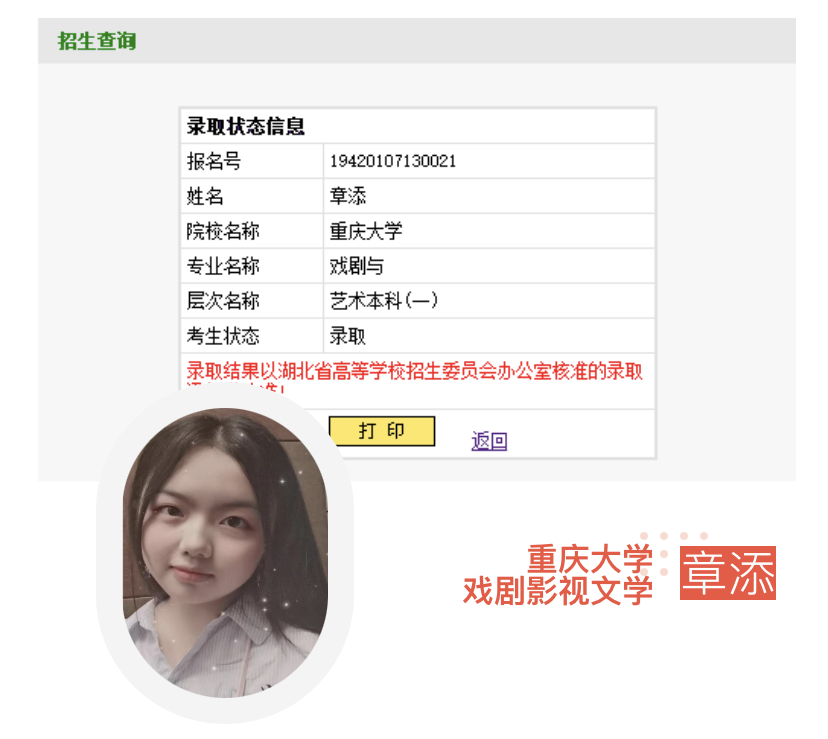Click the 报名号 row label
The height and width of the screenshot is (739, 828).
214,161
